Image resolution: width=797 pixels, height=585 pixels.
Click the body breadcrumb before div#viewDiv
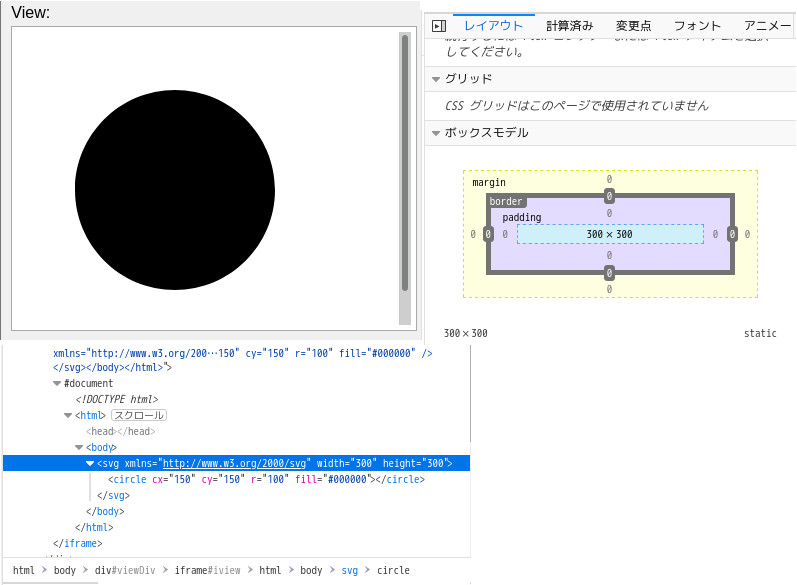(65, 570)
